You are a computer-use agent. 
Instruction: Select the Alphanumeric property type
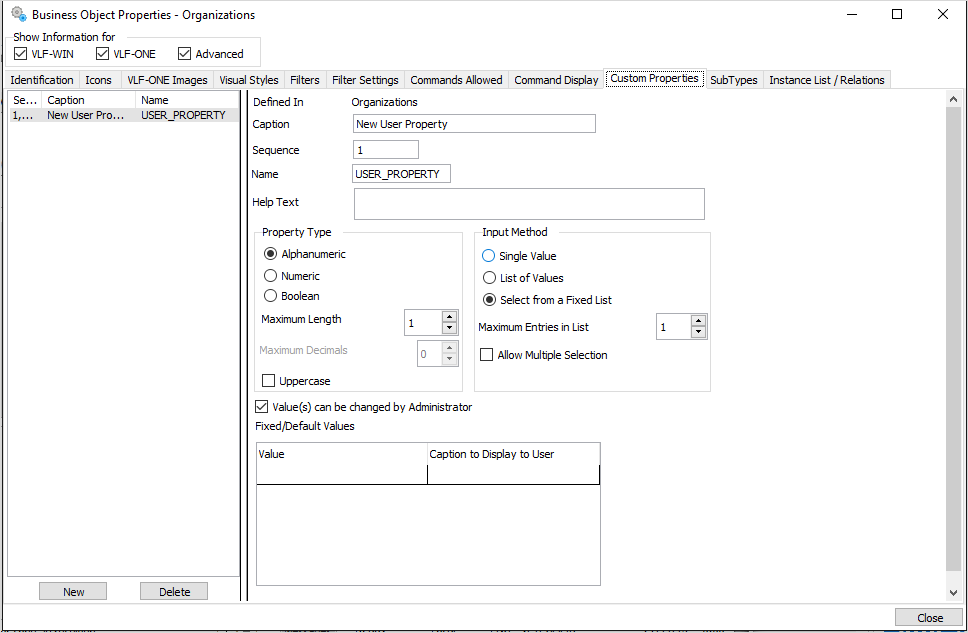coord(270,254)
